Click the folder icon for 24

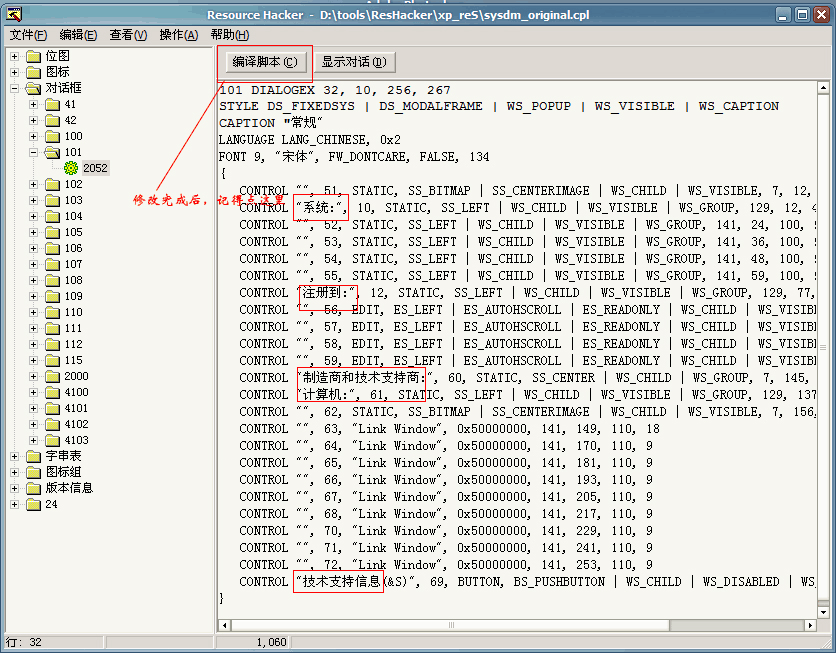click(34, 504)
